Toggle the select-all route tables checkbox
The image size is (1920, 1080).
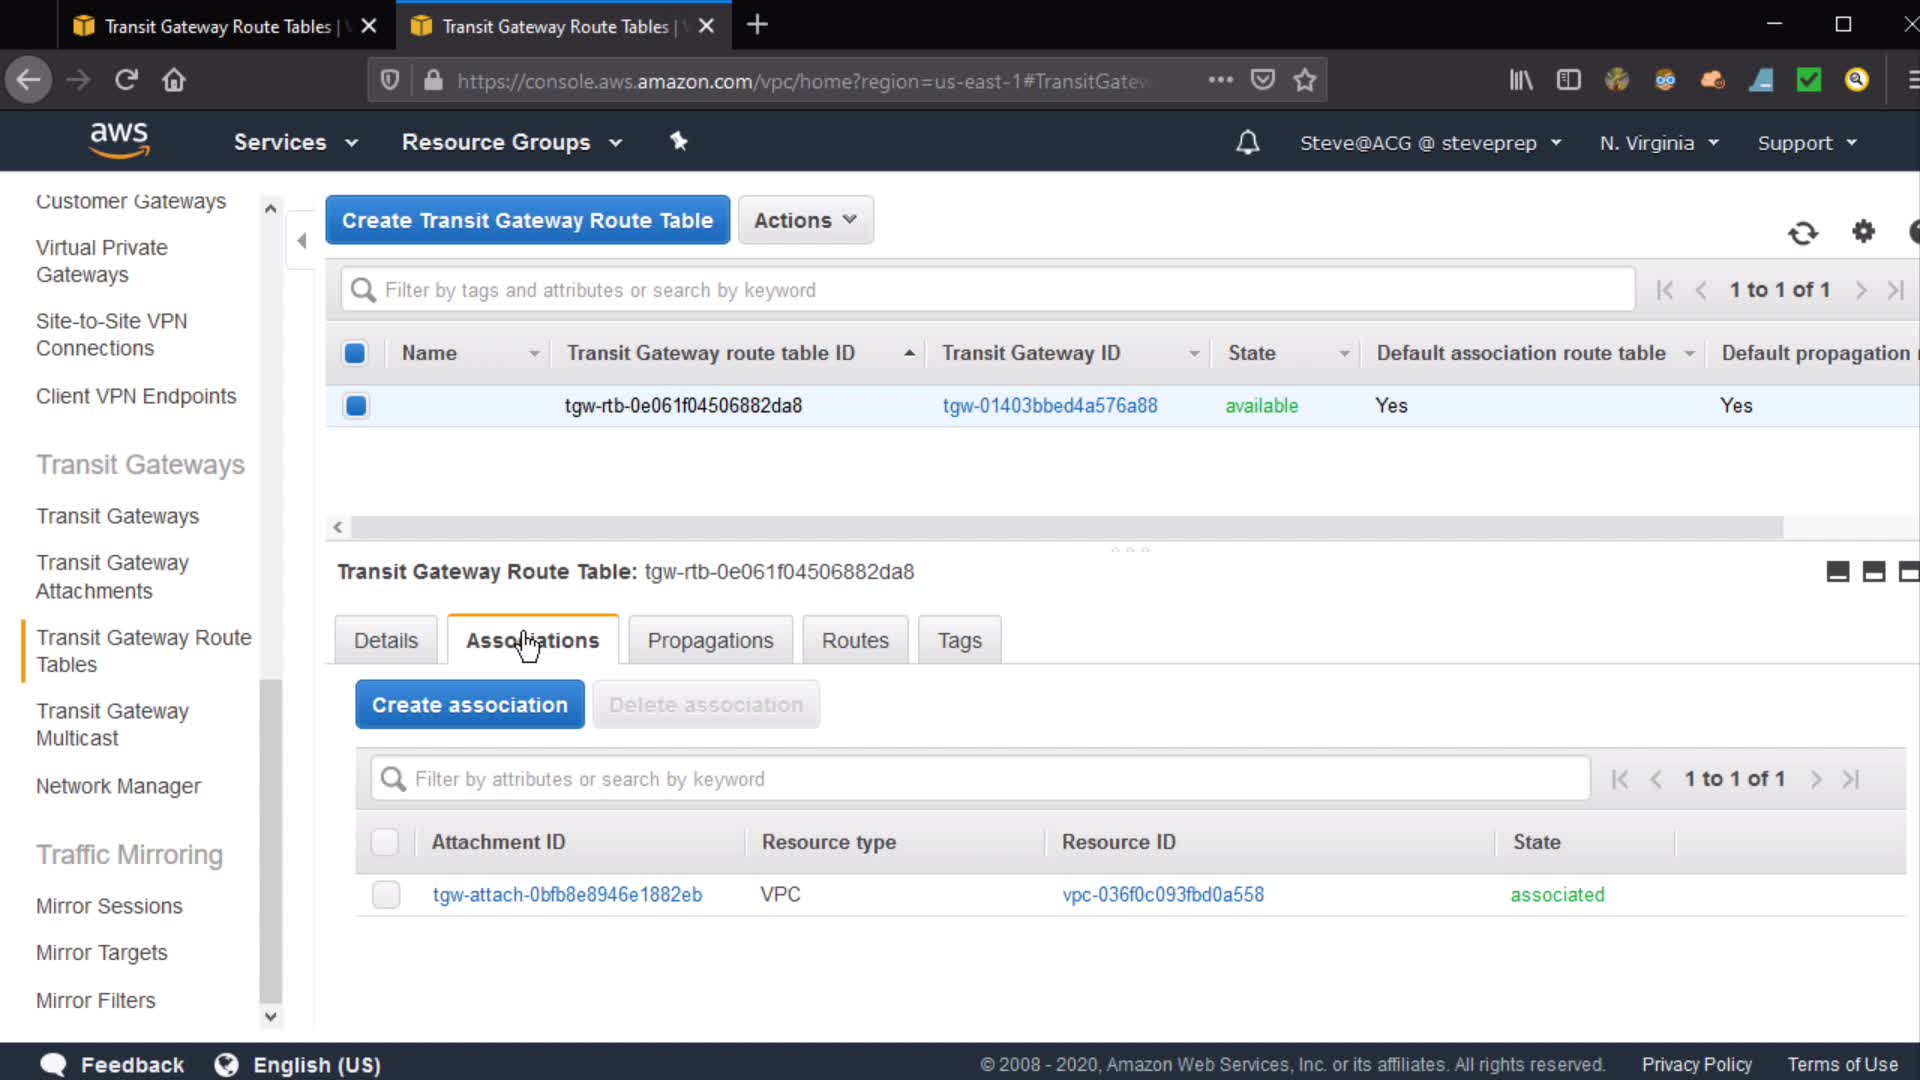(x=355, y=353)
